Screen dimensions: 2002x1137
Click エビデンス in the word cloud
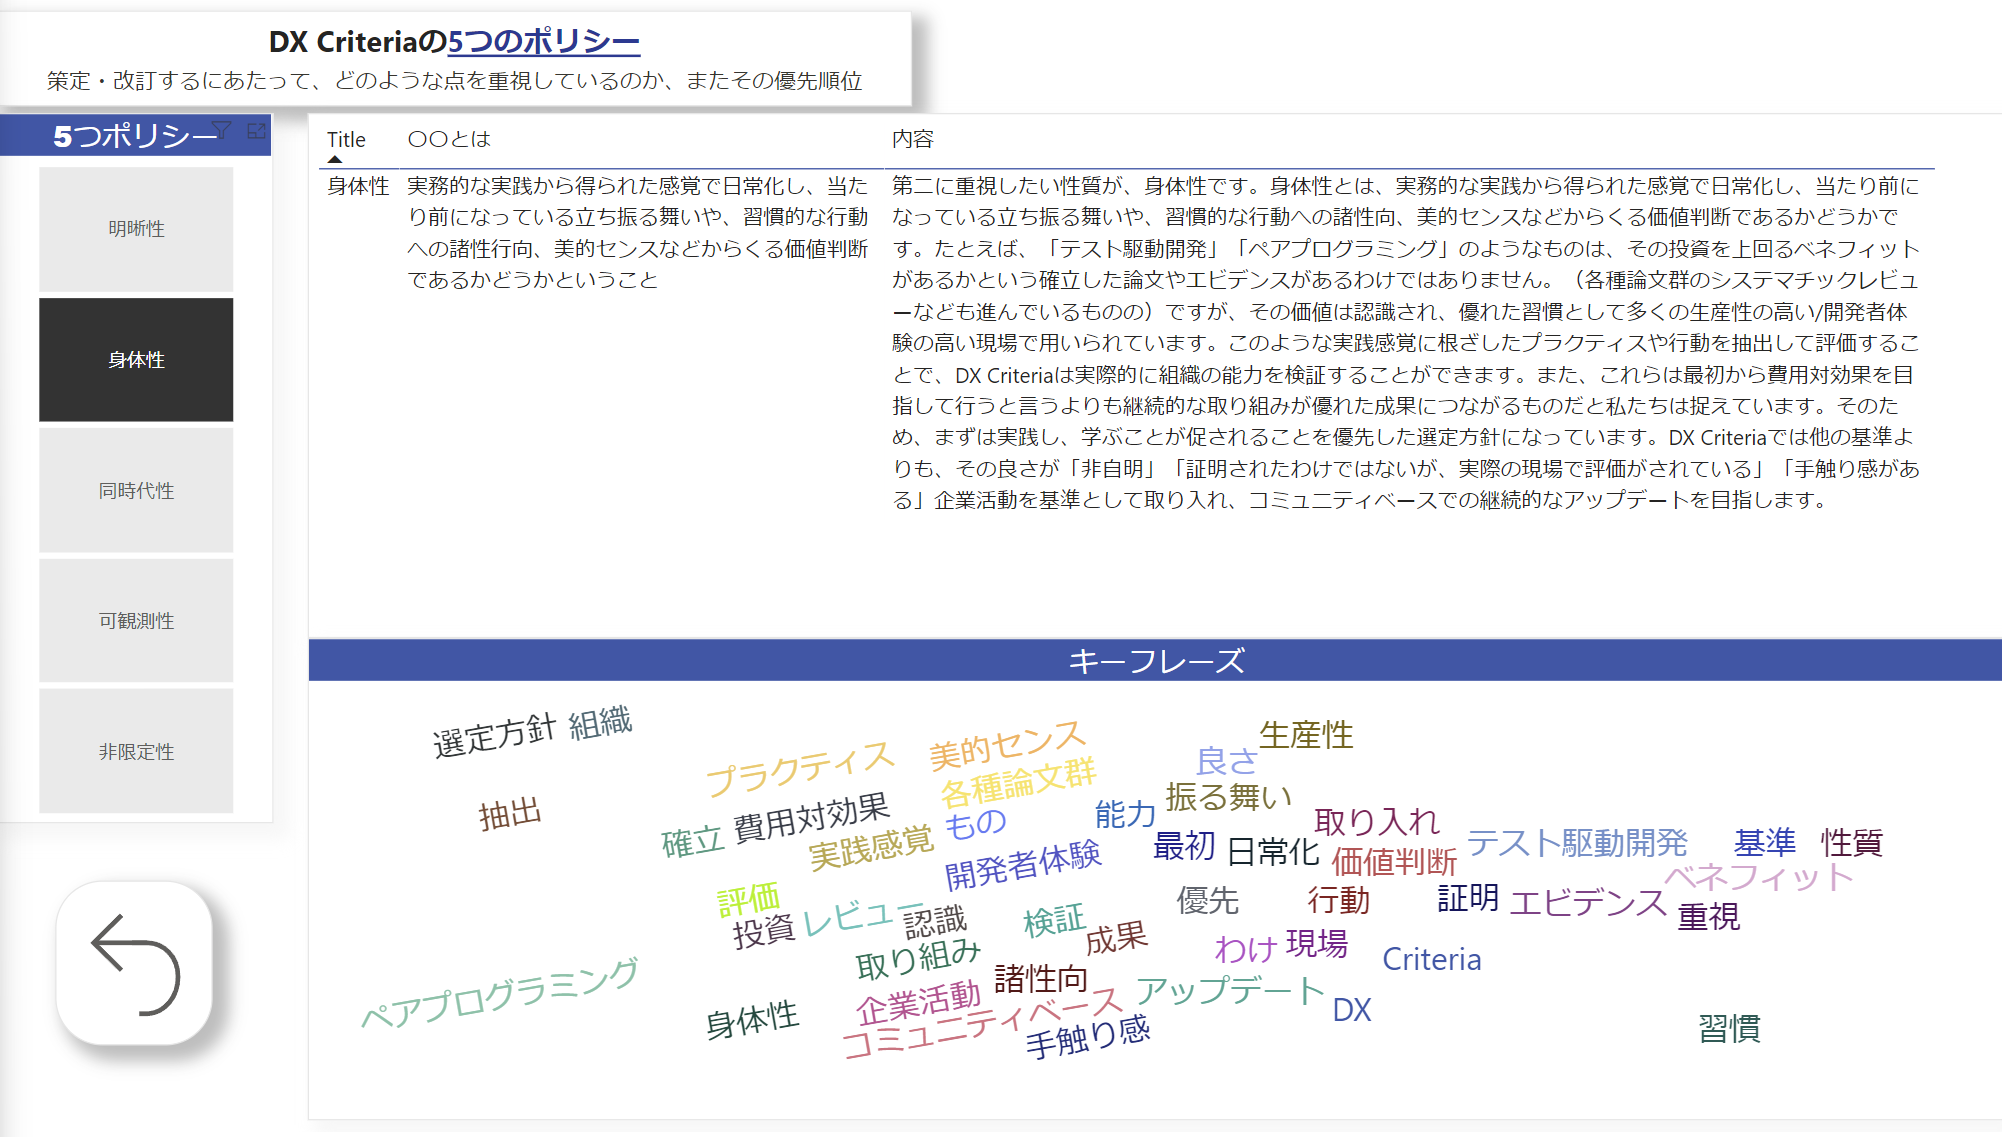click(1588, 902)
